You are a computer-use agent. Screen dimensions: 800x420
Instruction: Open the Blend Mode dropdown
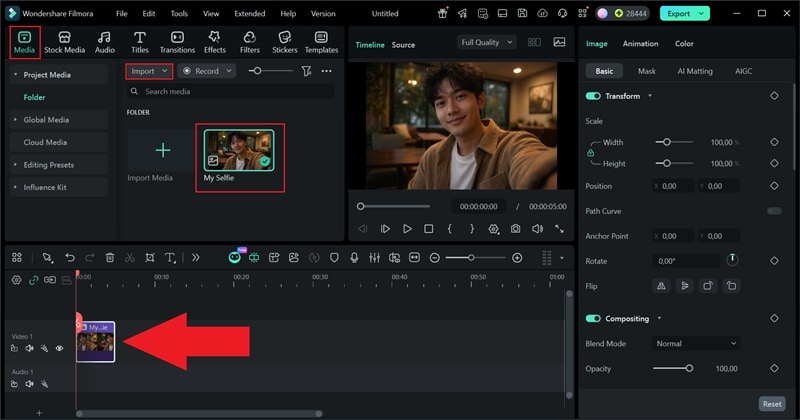click(x=696, y=343)
